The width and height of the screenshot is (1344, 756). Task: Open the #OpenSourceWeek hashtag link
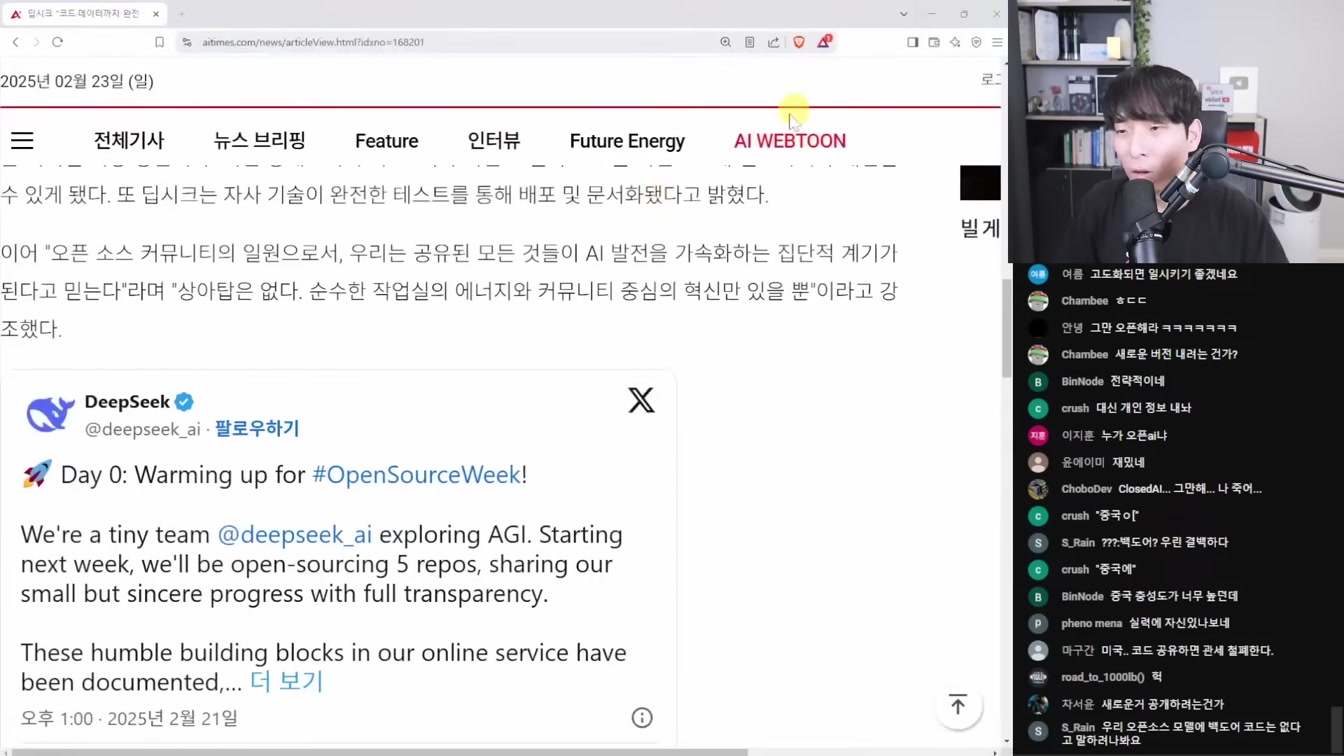[x=416, y=474]
